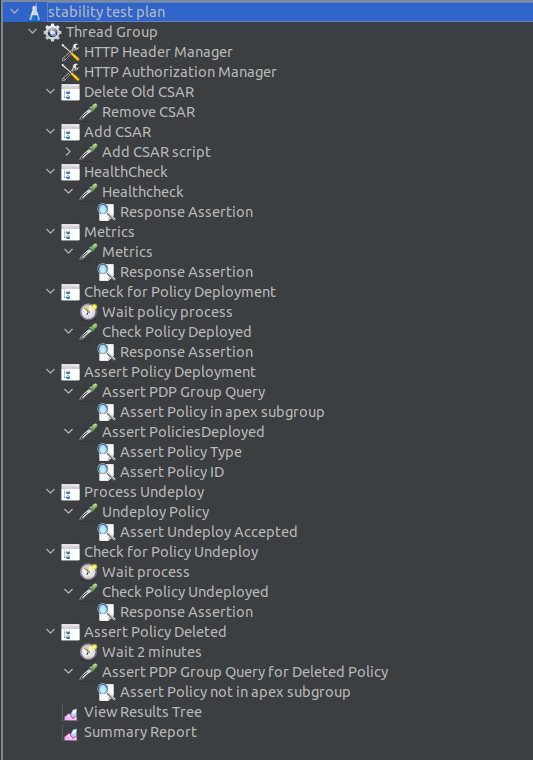This screenshot has width=533, height=760.
Task: Collapse the Check for Policy Undeploy controller
Action: (x=50, y=551)
